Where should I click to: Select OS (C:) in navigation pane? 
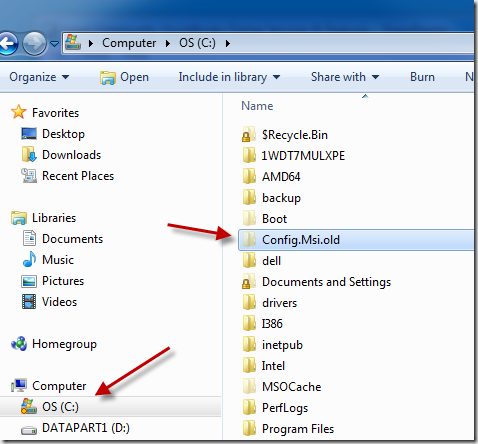point(110,407)
